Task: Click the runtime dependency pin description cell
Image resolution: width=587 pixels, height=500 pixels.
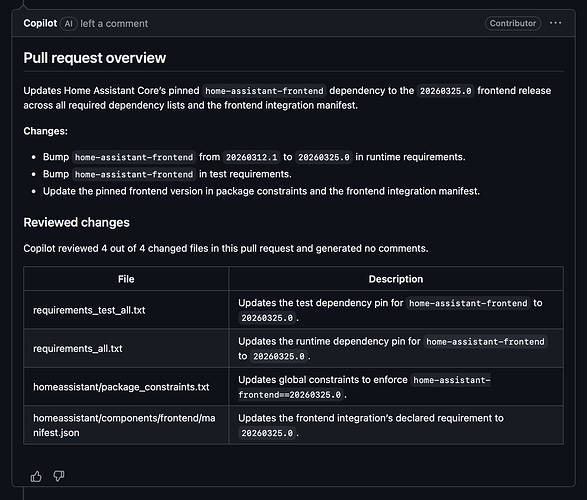Action: (396, 348)
